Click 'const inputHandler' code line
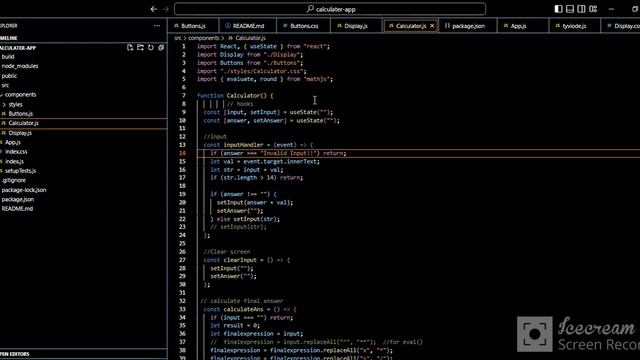 (258, 145)
